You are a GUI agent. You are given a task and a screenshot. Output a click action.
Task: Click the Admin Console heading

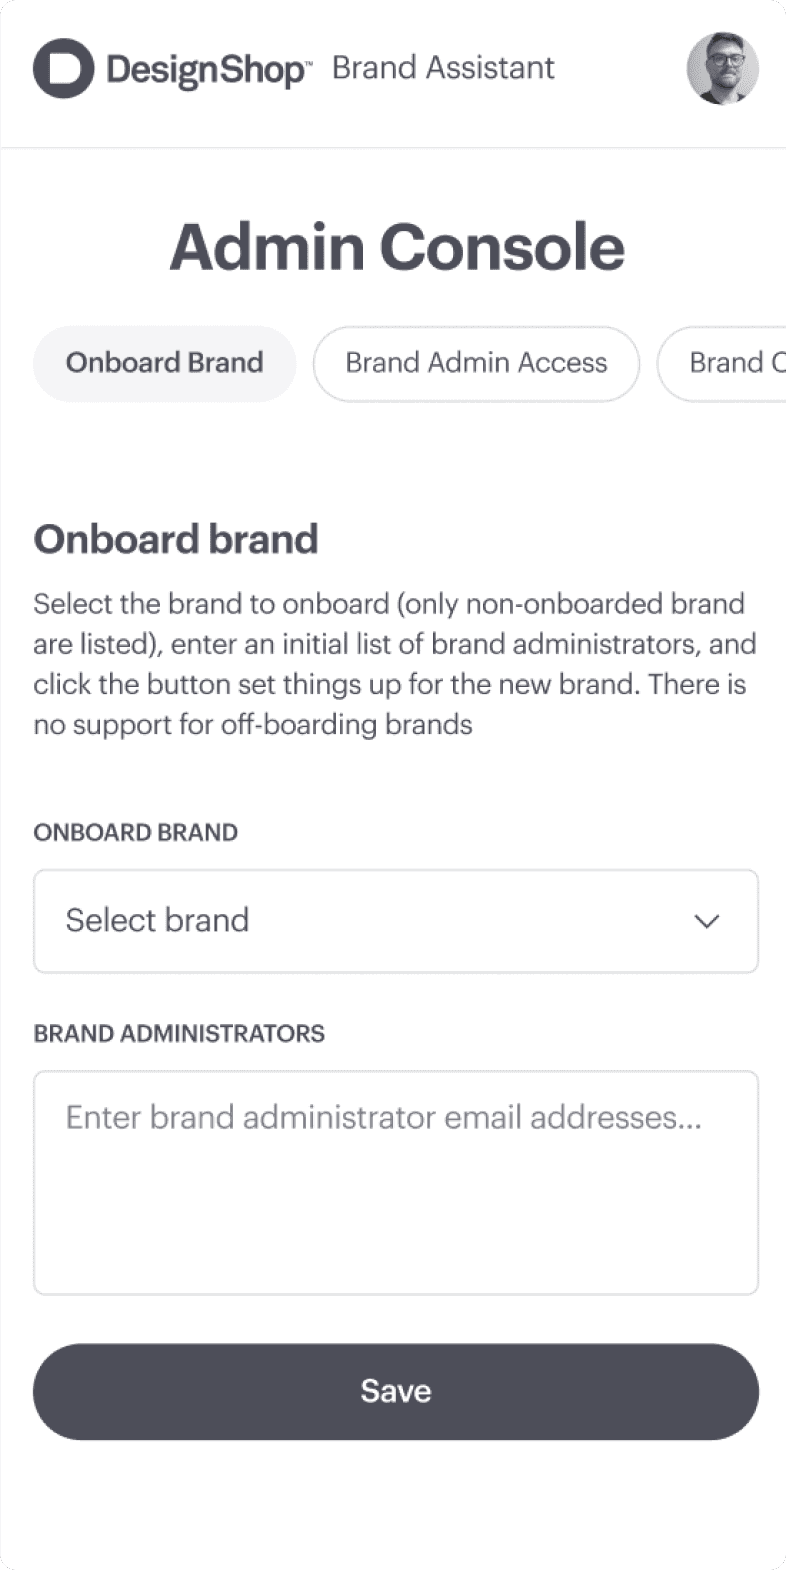coord(395,247)
